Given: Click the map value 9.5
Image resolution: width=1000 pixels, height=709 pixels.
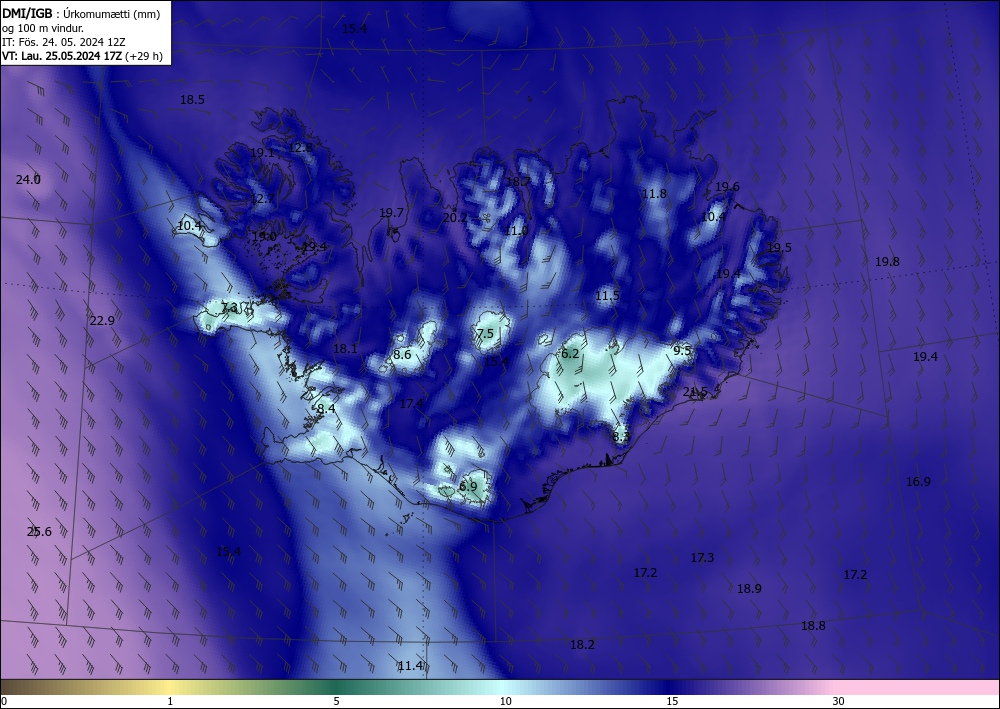Looking at the screenshot, I should click(682, 351).
